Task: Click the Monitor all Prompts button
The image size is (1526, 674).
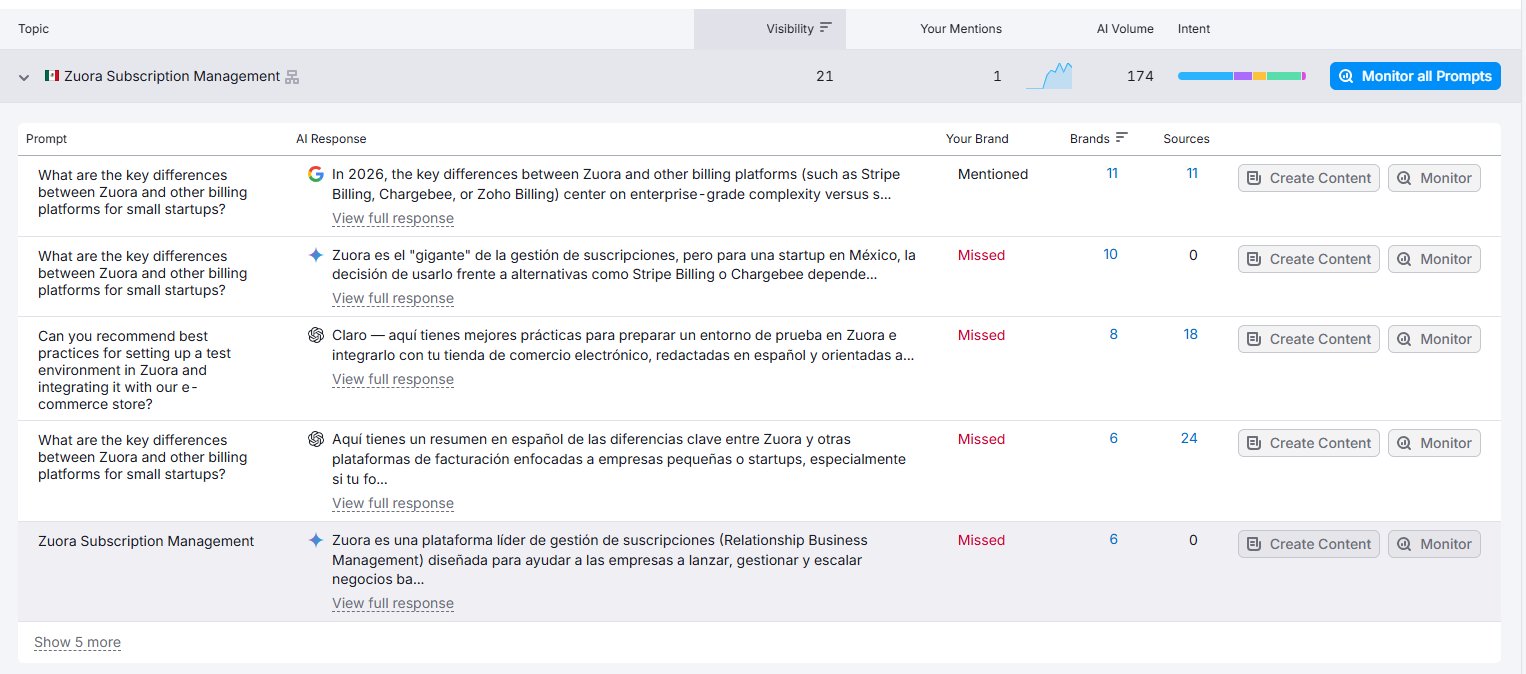Action: coord(1415,76)
